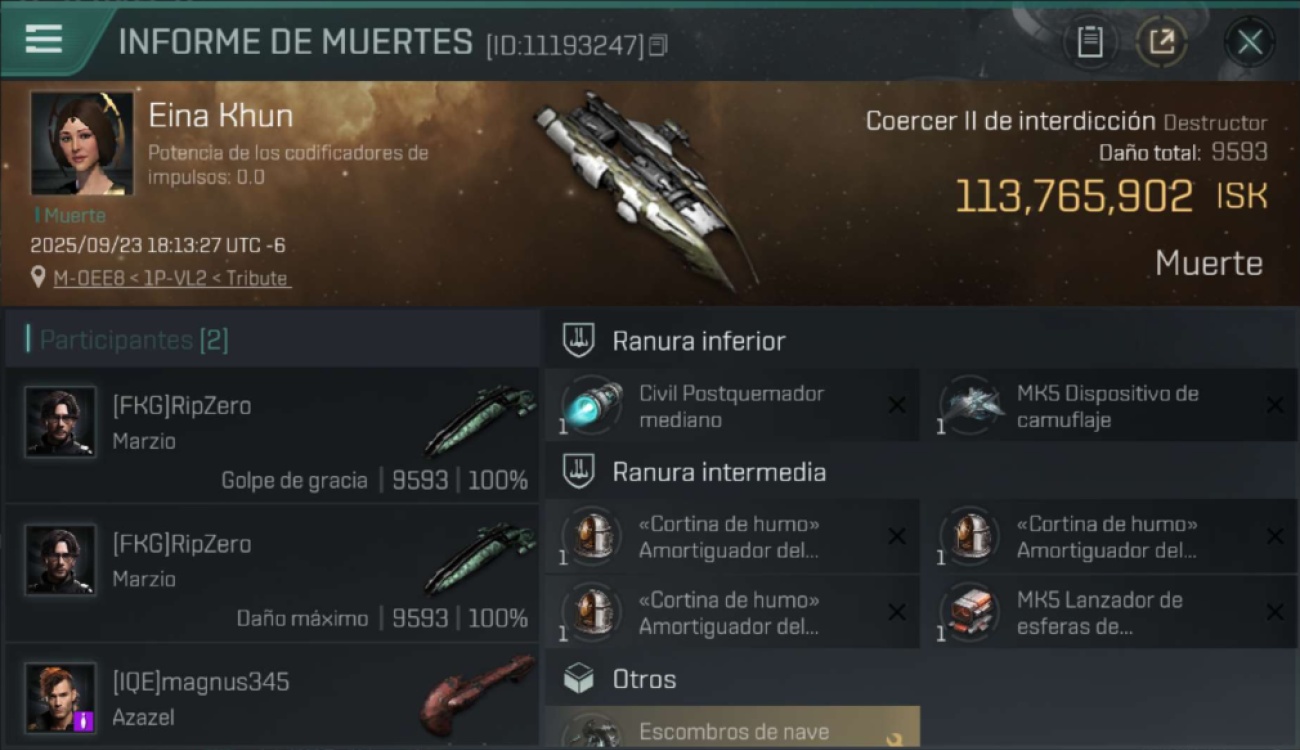Dismiss MK5 Dispositivo de camuflaje X mark
Image resolution: width=1300 pixels, height=750 pixels.
(1275, 405)
